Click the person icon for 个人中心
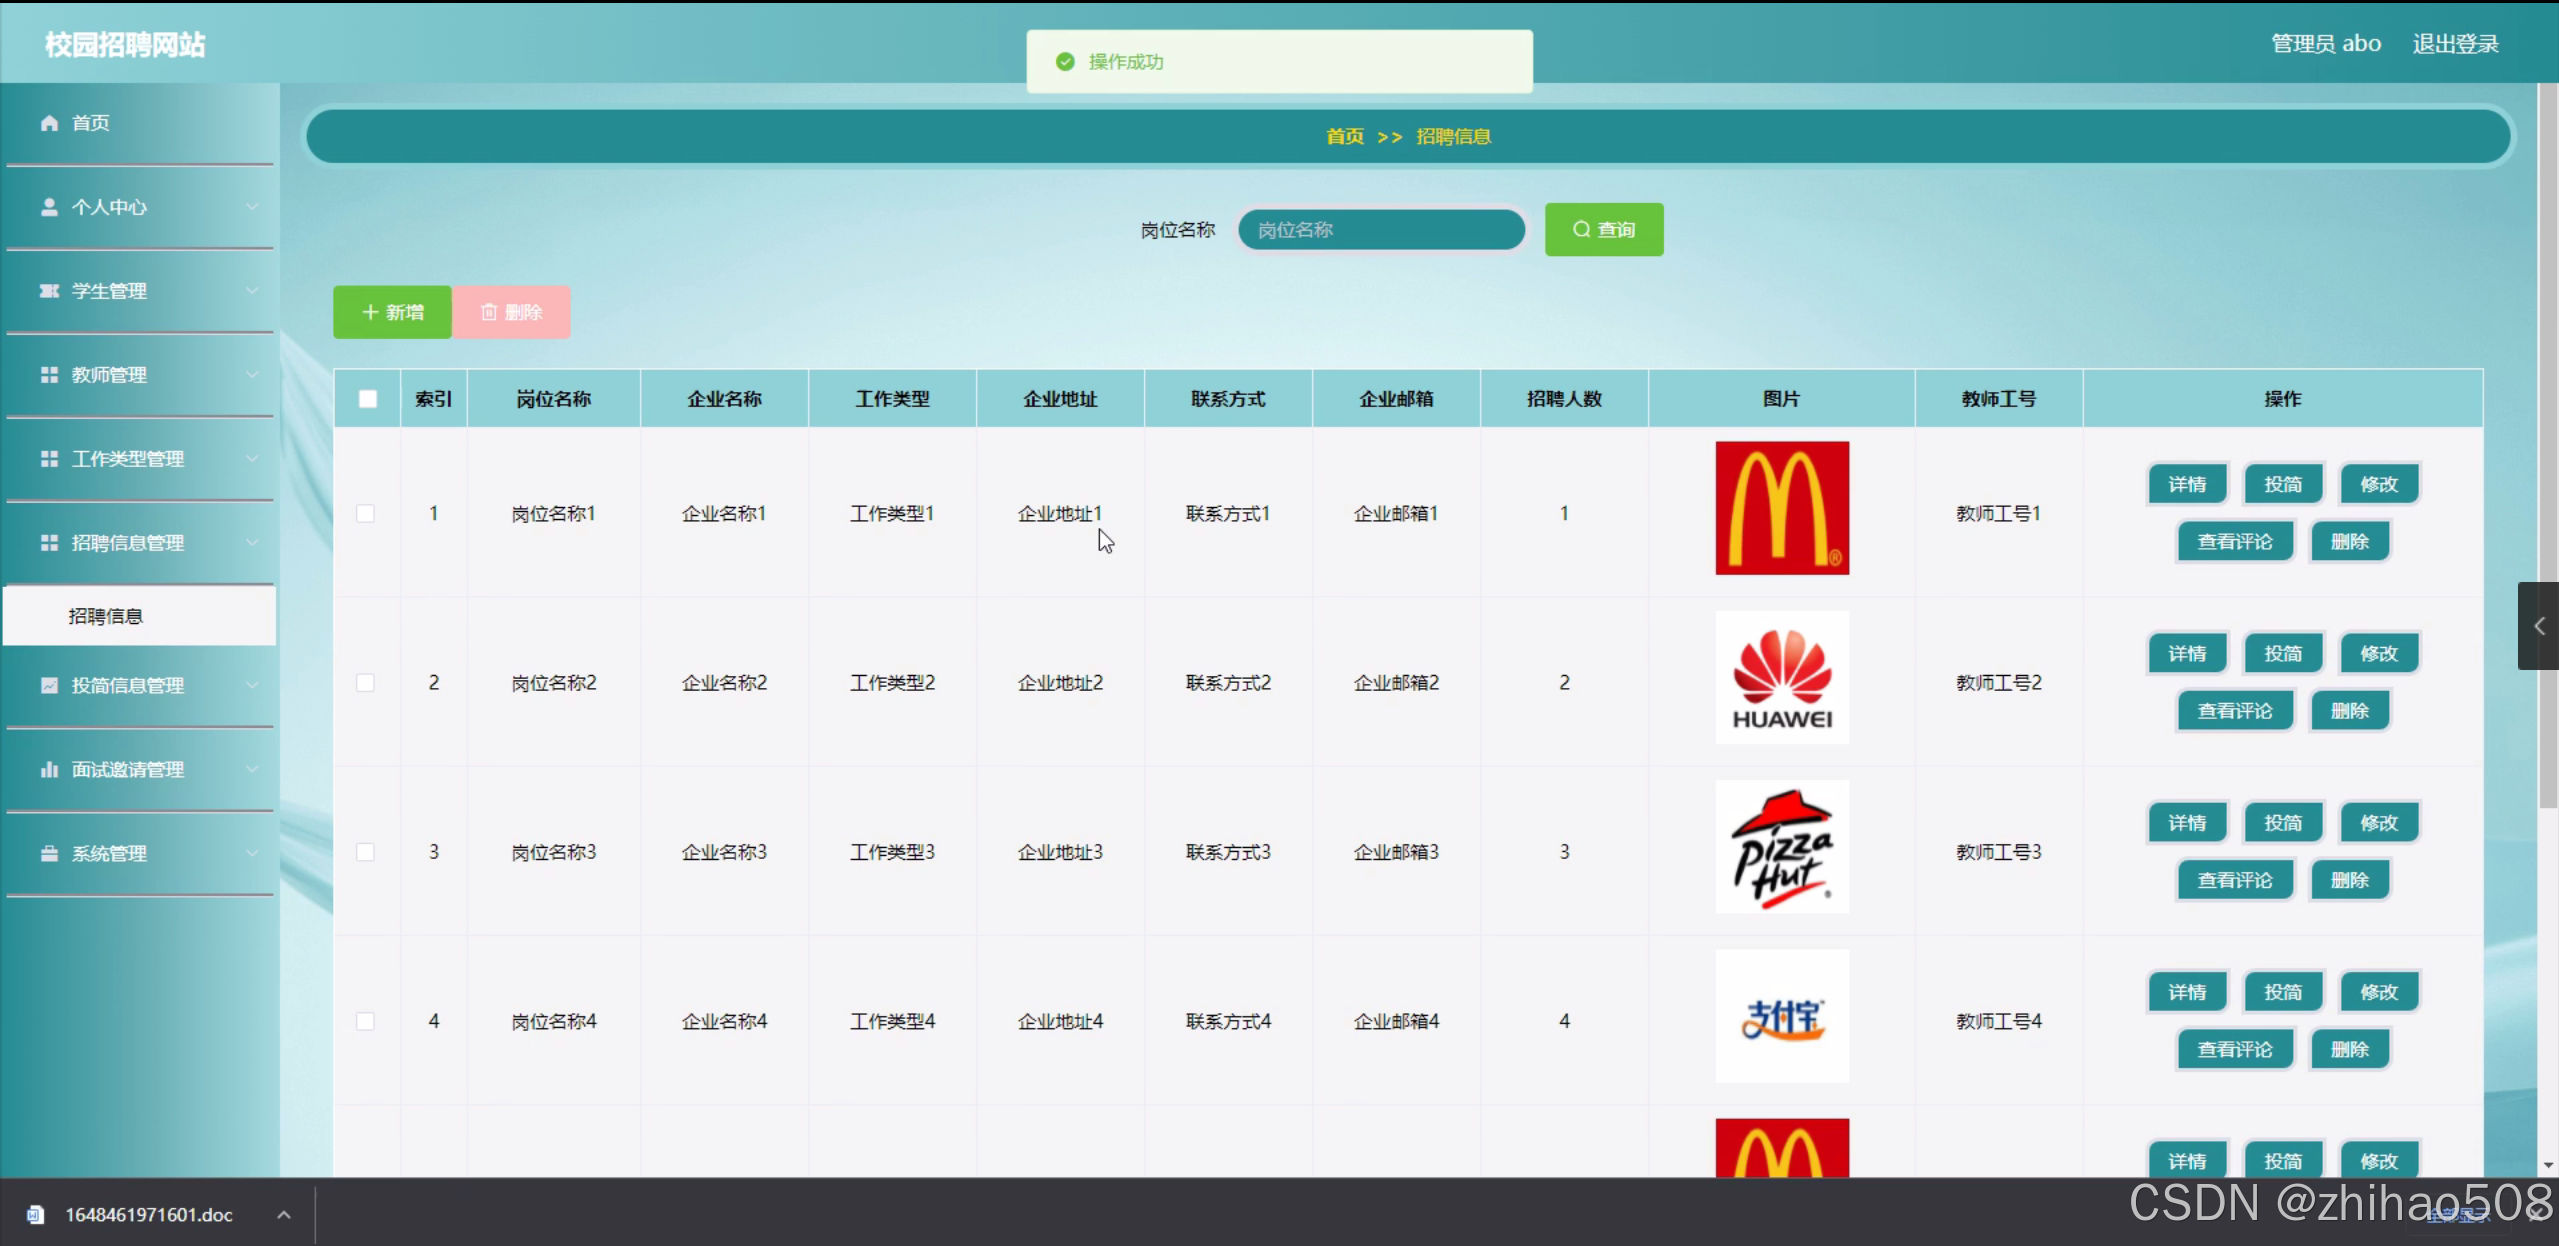This screenshot has width=2559, height=1246. click(x=48, y=207)
